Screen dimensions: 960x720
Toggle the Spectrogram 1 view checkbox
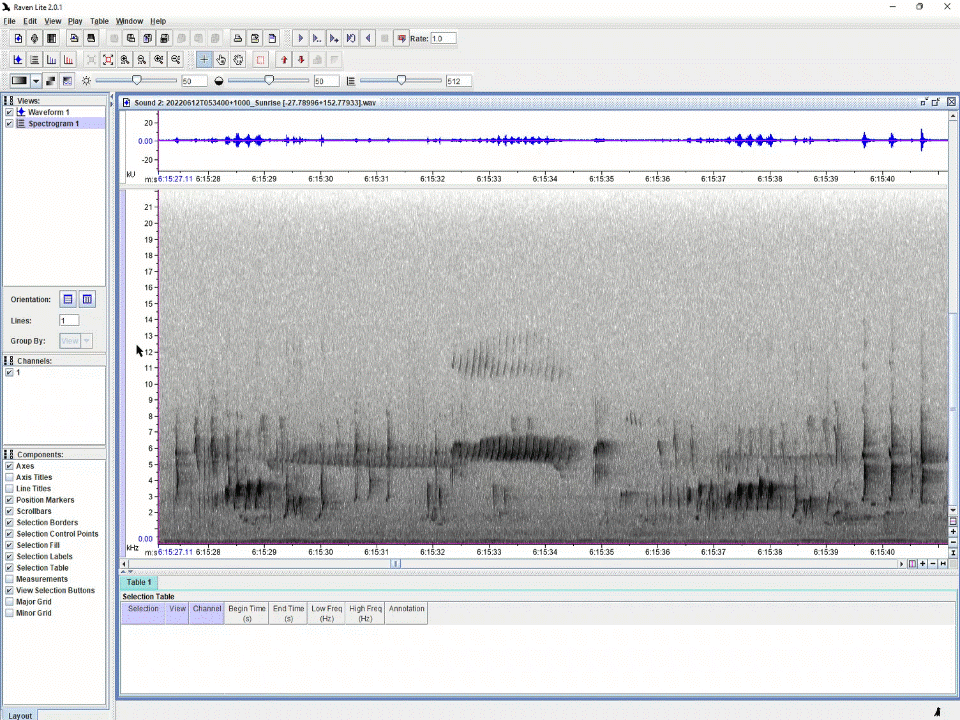point(9,124)
